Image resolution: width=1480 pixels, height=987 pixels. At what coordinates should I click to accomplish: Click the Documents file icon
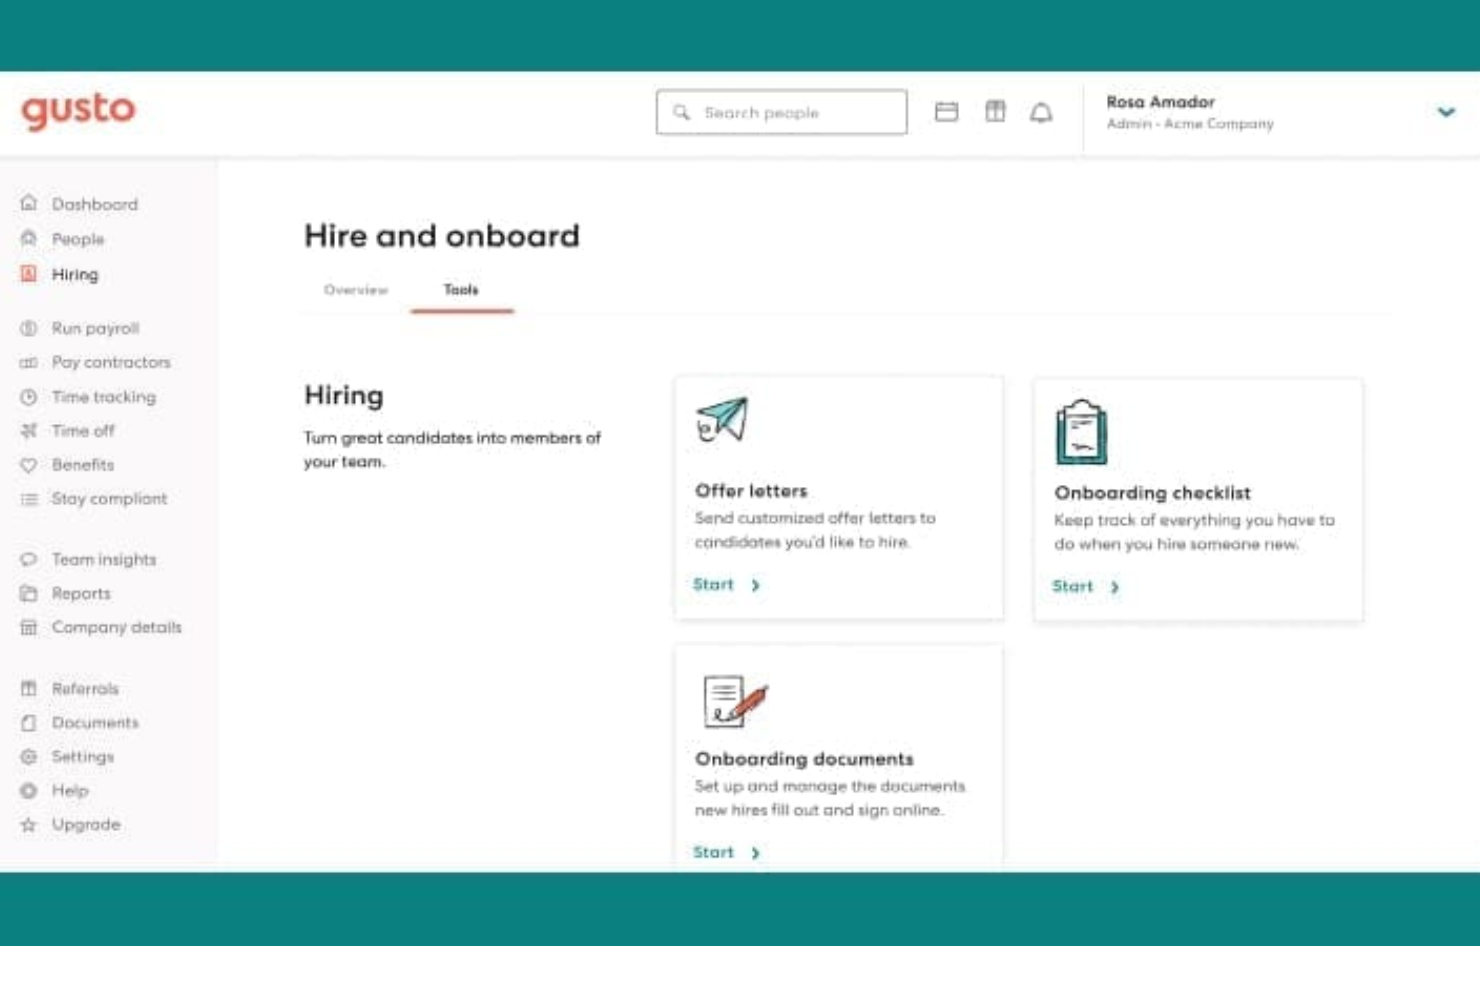tap(29, 722)
